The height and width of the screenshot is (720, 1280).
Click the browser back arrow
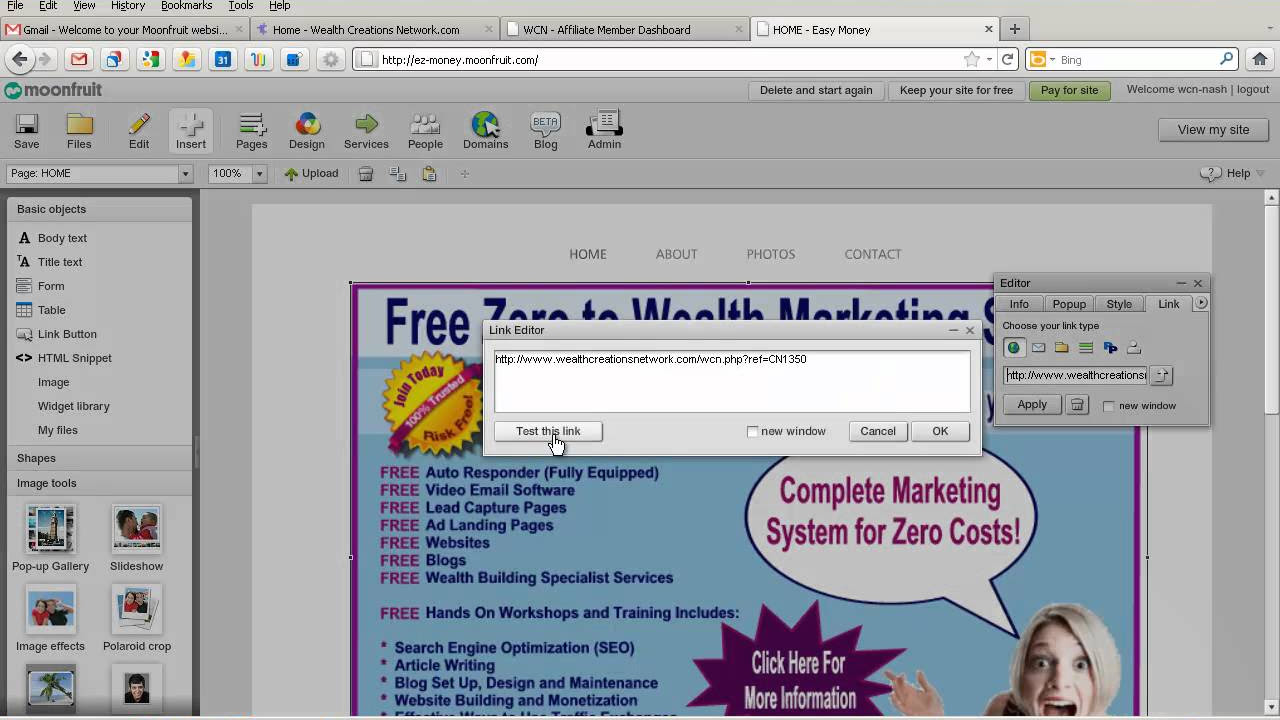click(20, 60)
